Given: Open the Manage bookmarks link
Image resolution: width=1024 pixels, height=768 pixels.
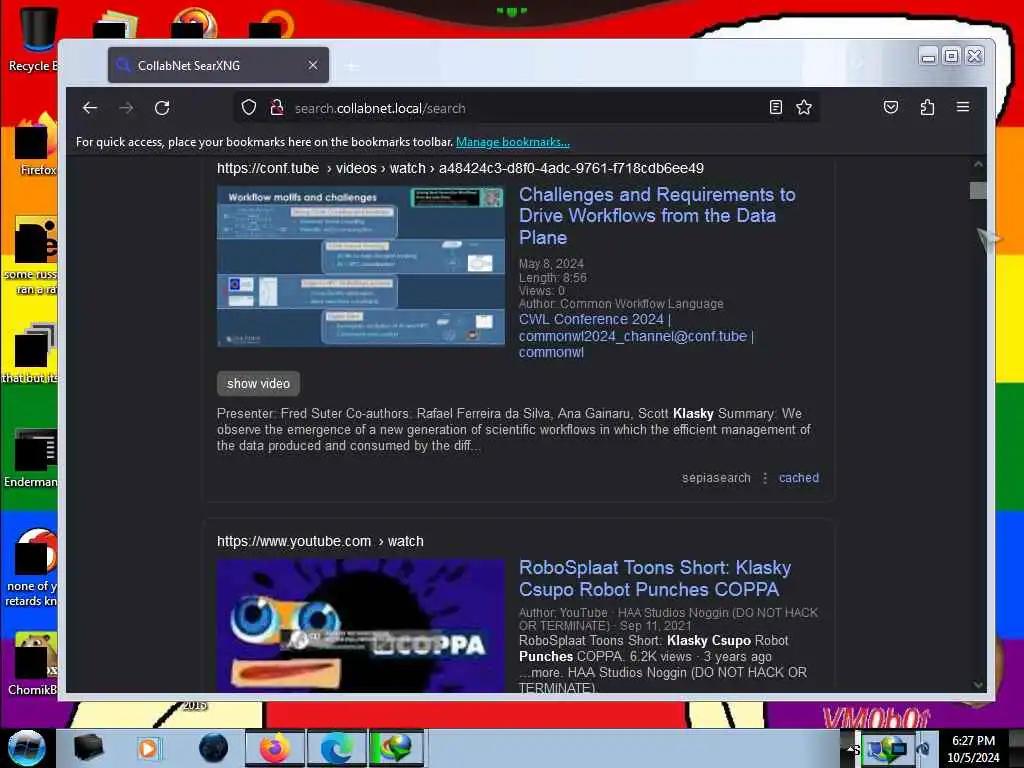Looking at the screenshot, I should coord(513,142).
